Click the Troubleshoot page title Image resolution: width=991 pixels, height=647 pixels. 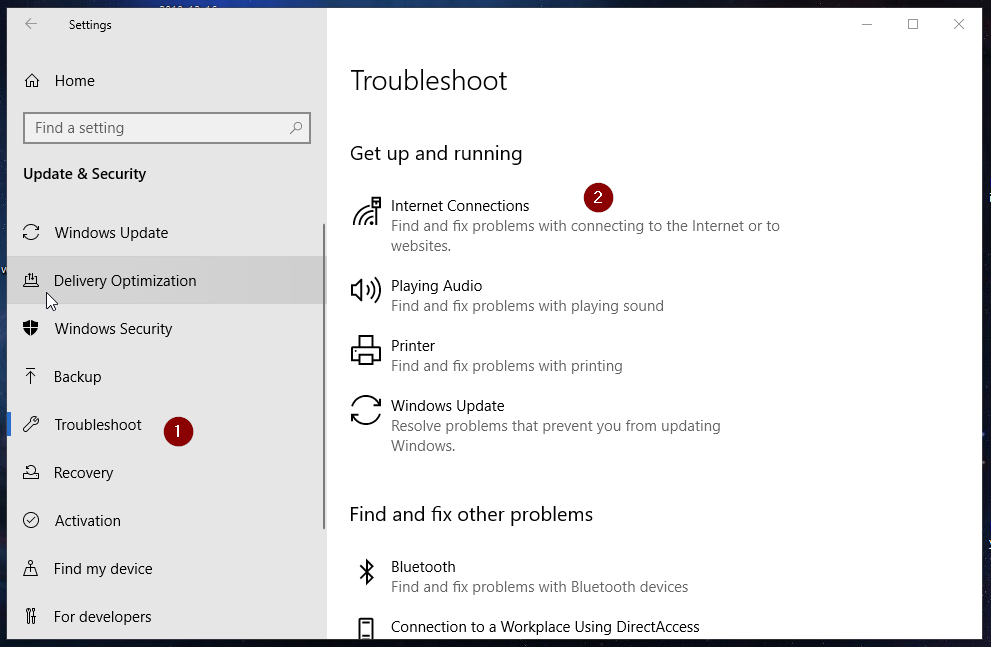point(429,81)
